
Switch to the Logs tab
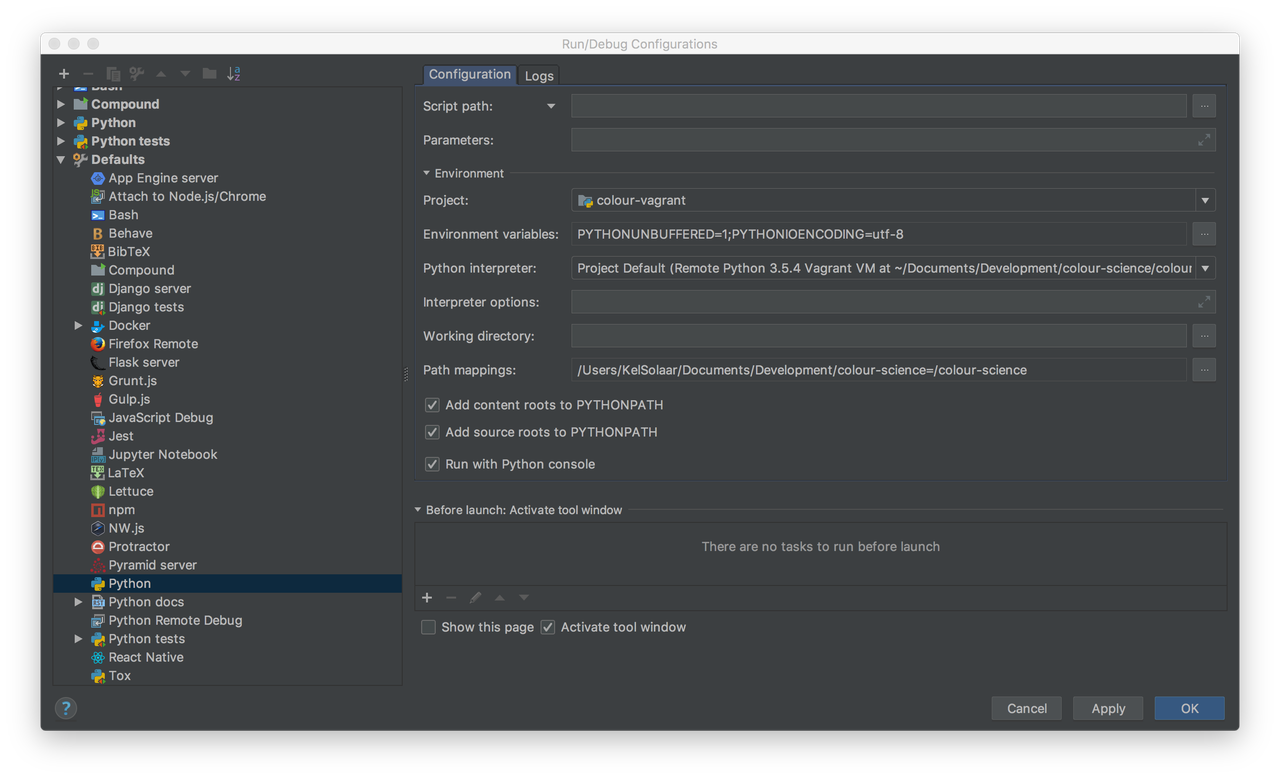pos(539,76)
